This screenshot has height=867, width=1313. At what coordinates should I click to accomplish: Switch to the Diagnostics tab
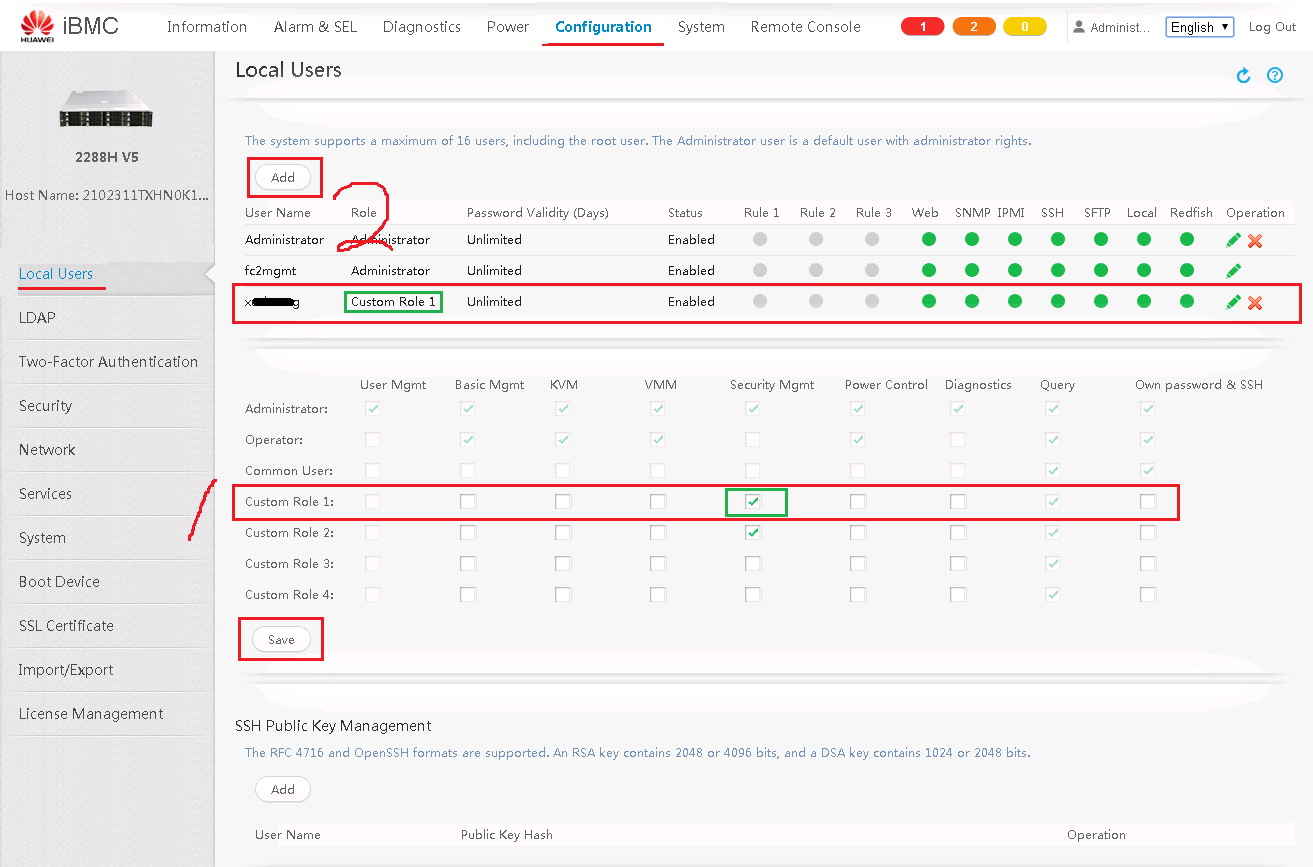point(422,27)
